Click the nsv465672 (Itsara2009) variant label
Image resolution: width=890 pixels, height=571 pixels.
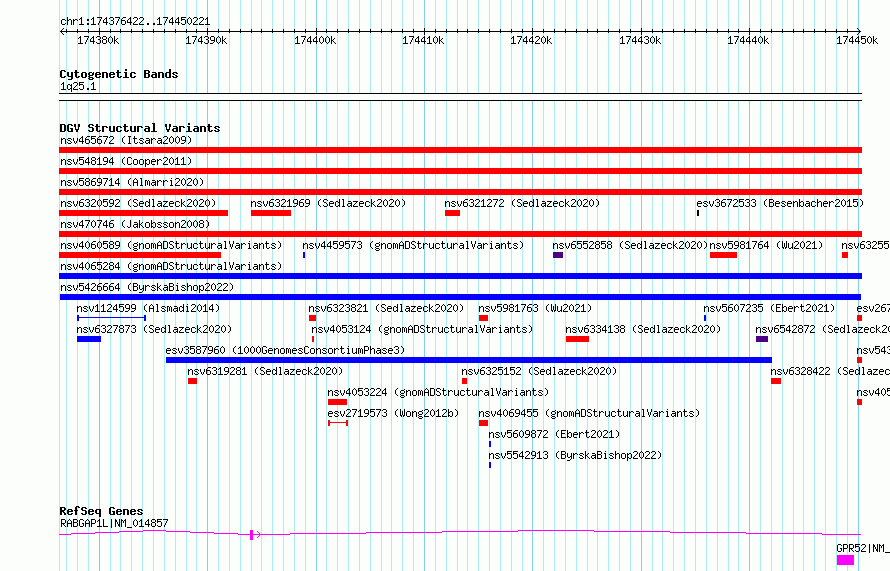coord(126,140)
